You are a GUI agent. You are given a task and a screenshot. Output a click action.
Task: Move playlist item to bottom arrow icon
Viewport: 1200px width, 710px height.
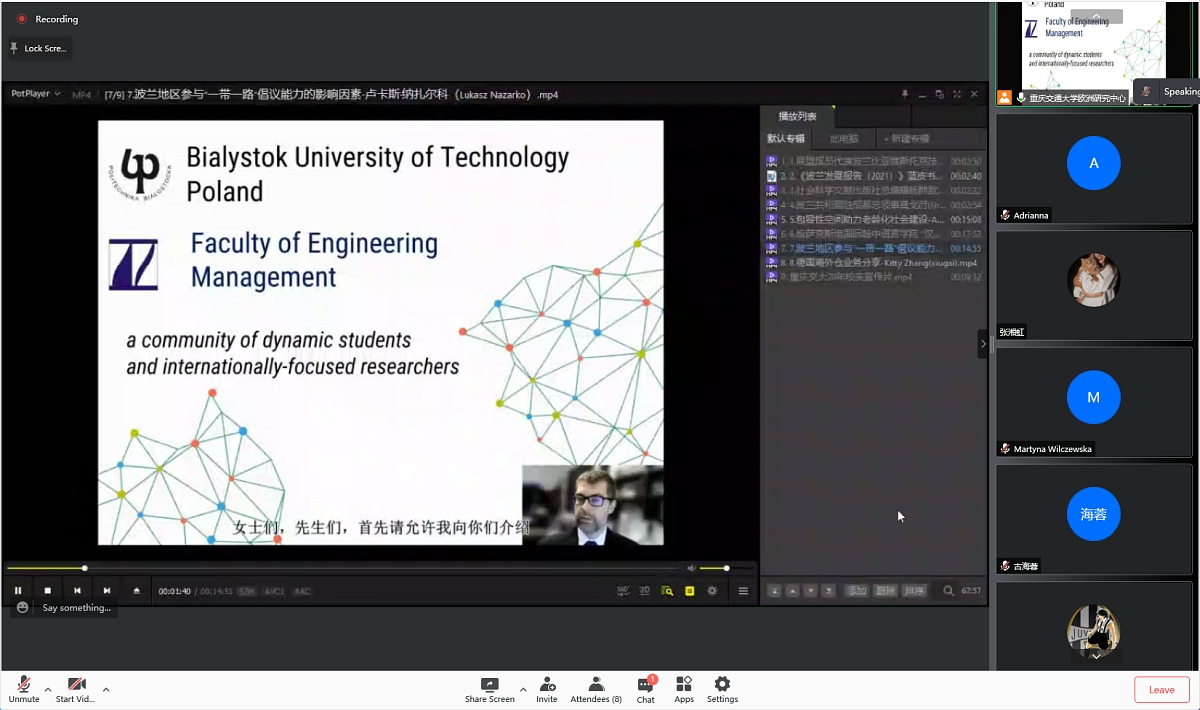(828, 591)
